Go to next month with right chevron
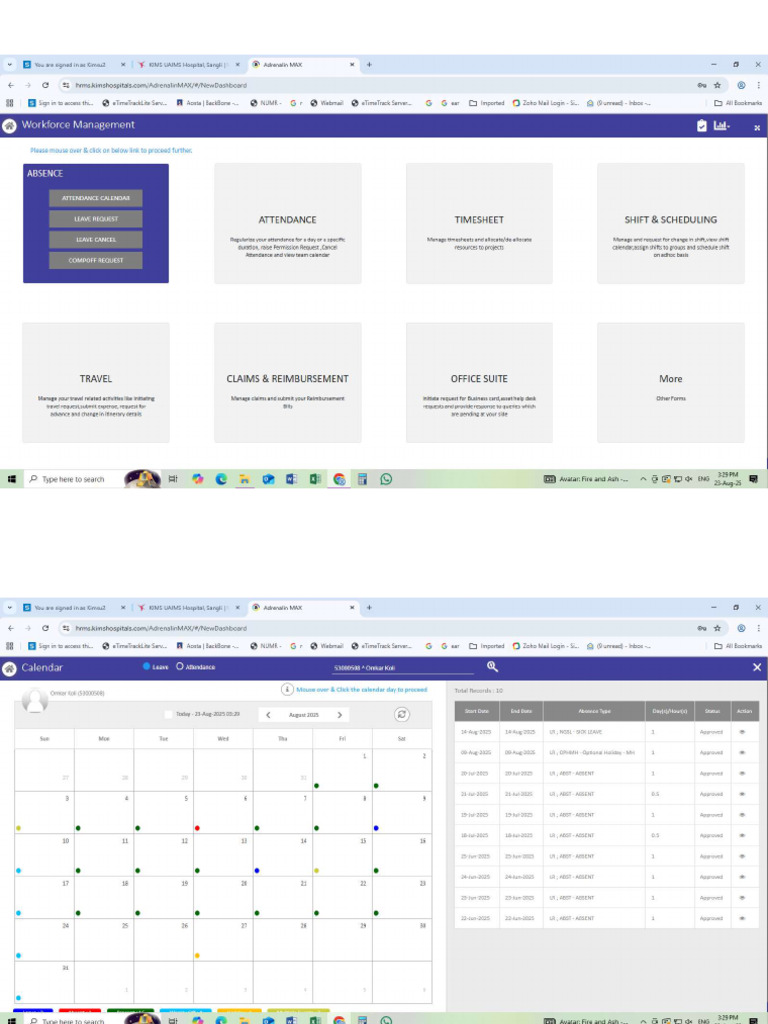The height and width of the screenshot is (1024, 768). [x=340, y=715]
